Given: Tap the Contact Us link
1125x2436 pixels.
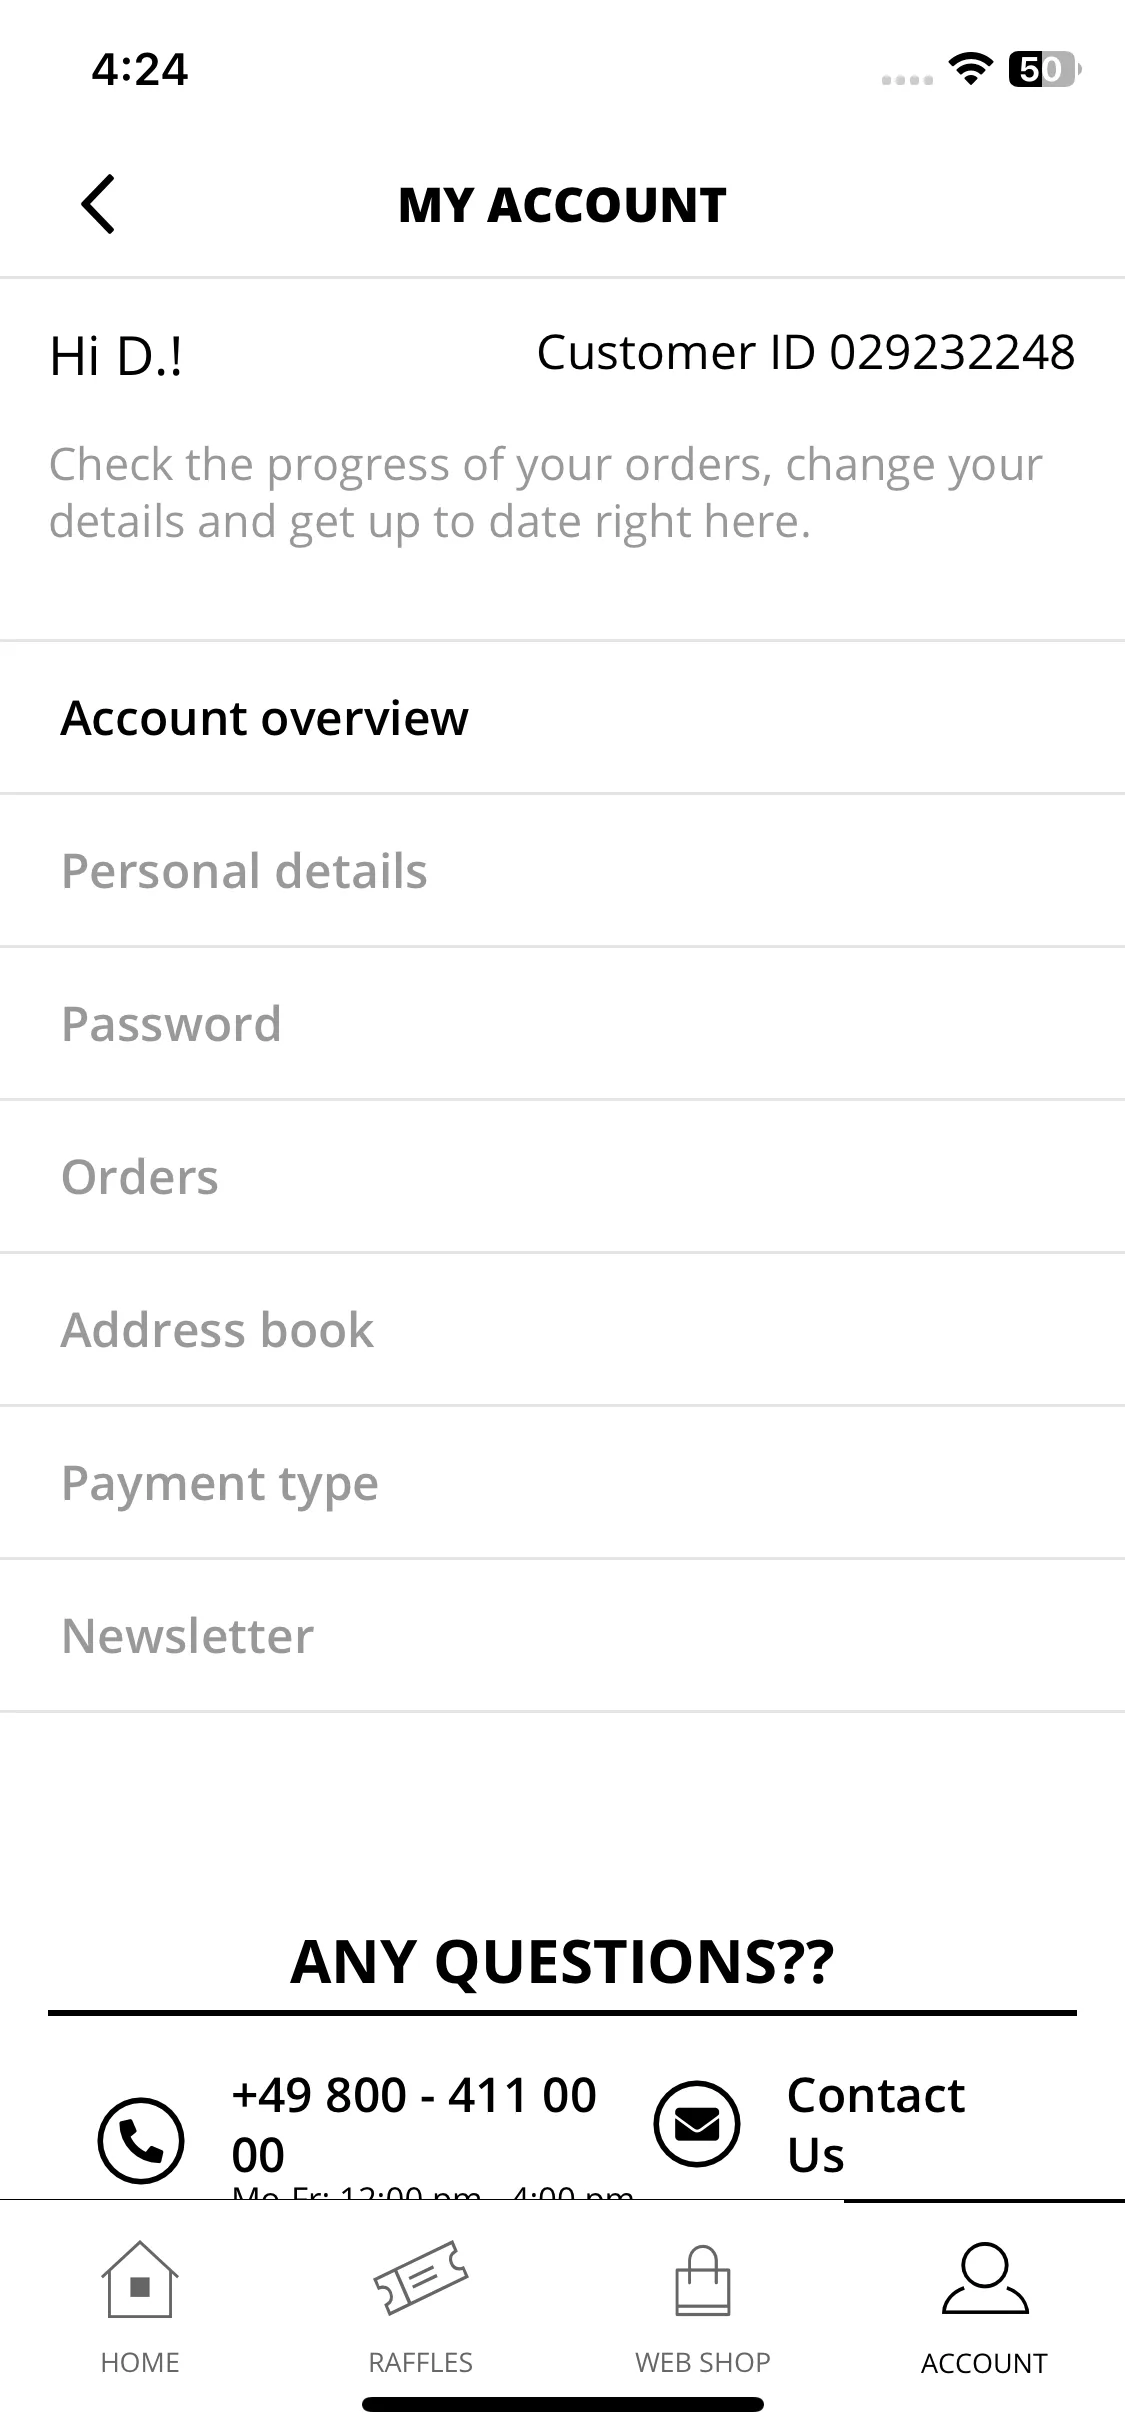Looking at the screenshot, I should 875,2124.
